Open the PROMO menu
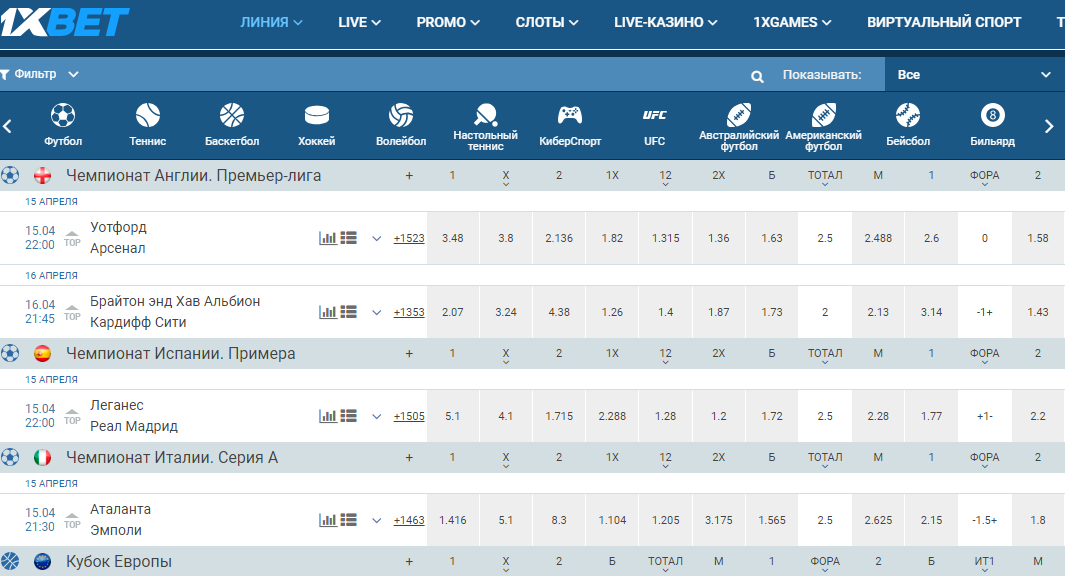This screenshot has width=1065, height=576. [448, 22]
